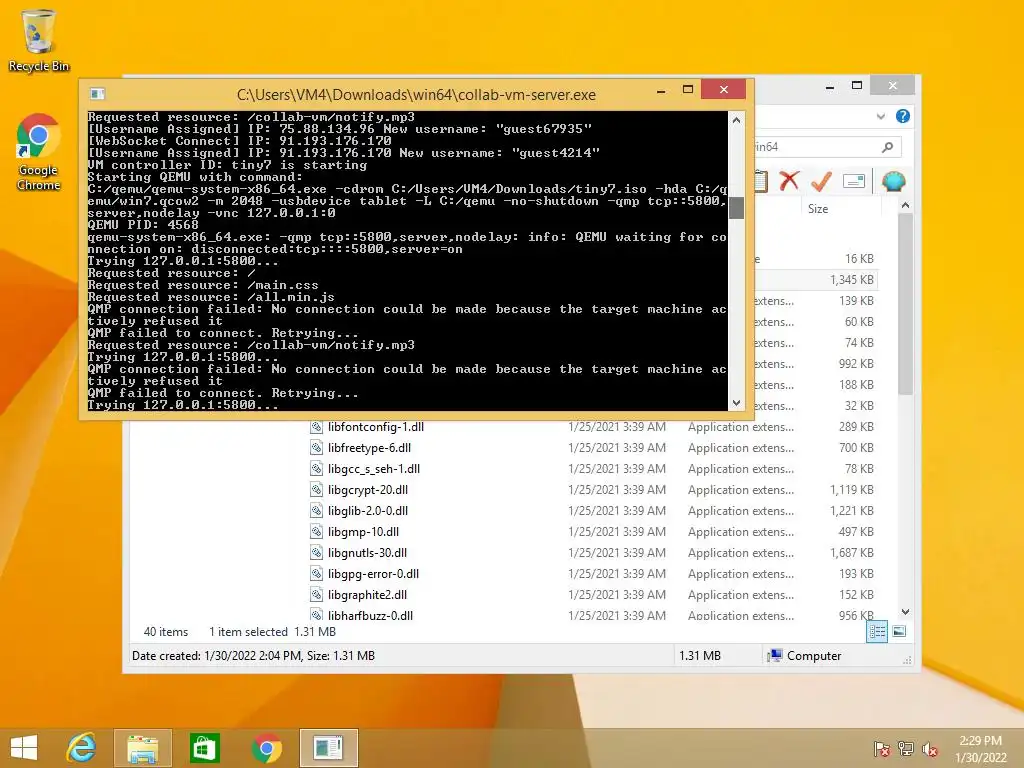This screenshot has height=768, width=1024.
Task: Click the muted speaker volume tray icon
Action: click(930, 749)
